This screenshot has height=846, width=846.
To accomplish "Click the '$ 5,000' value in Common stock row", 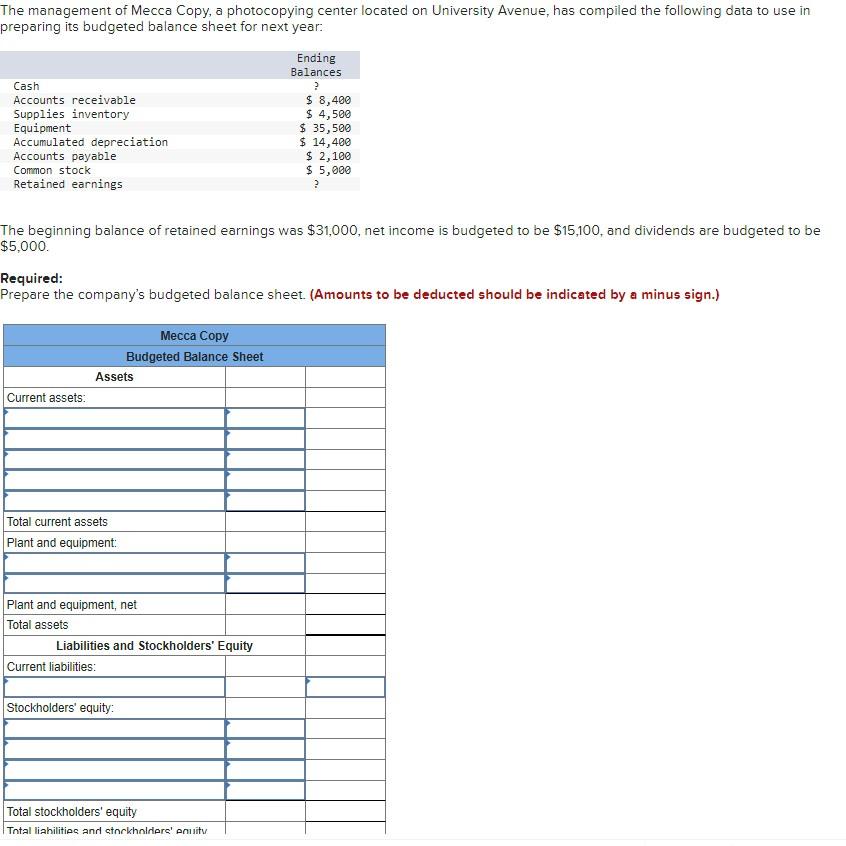I will (x=328, y=170).
